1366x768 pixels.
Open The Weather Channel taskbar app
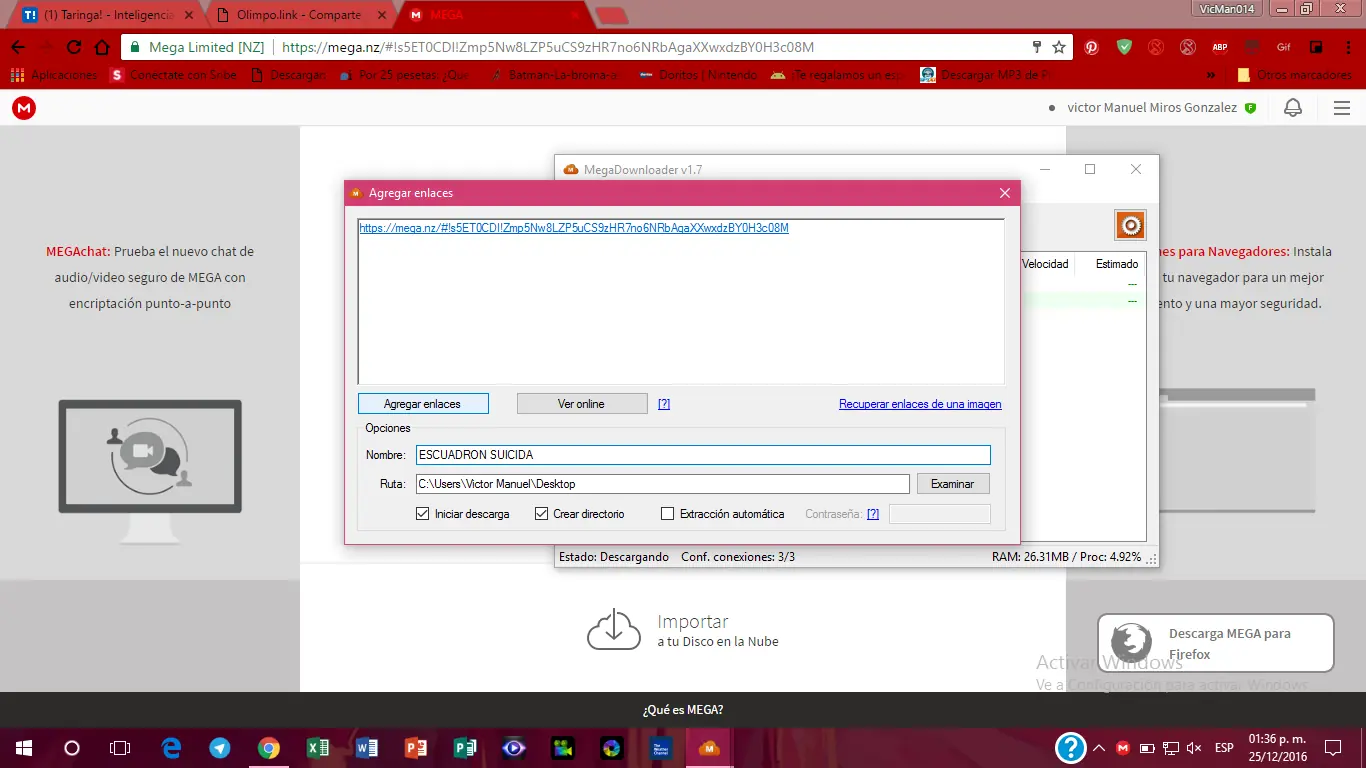click(661, 747)
